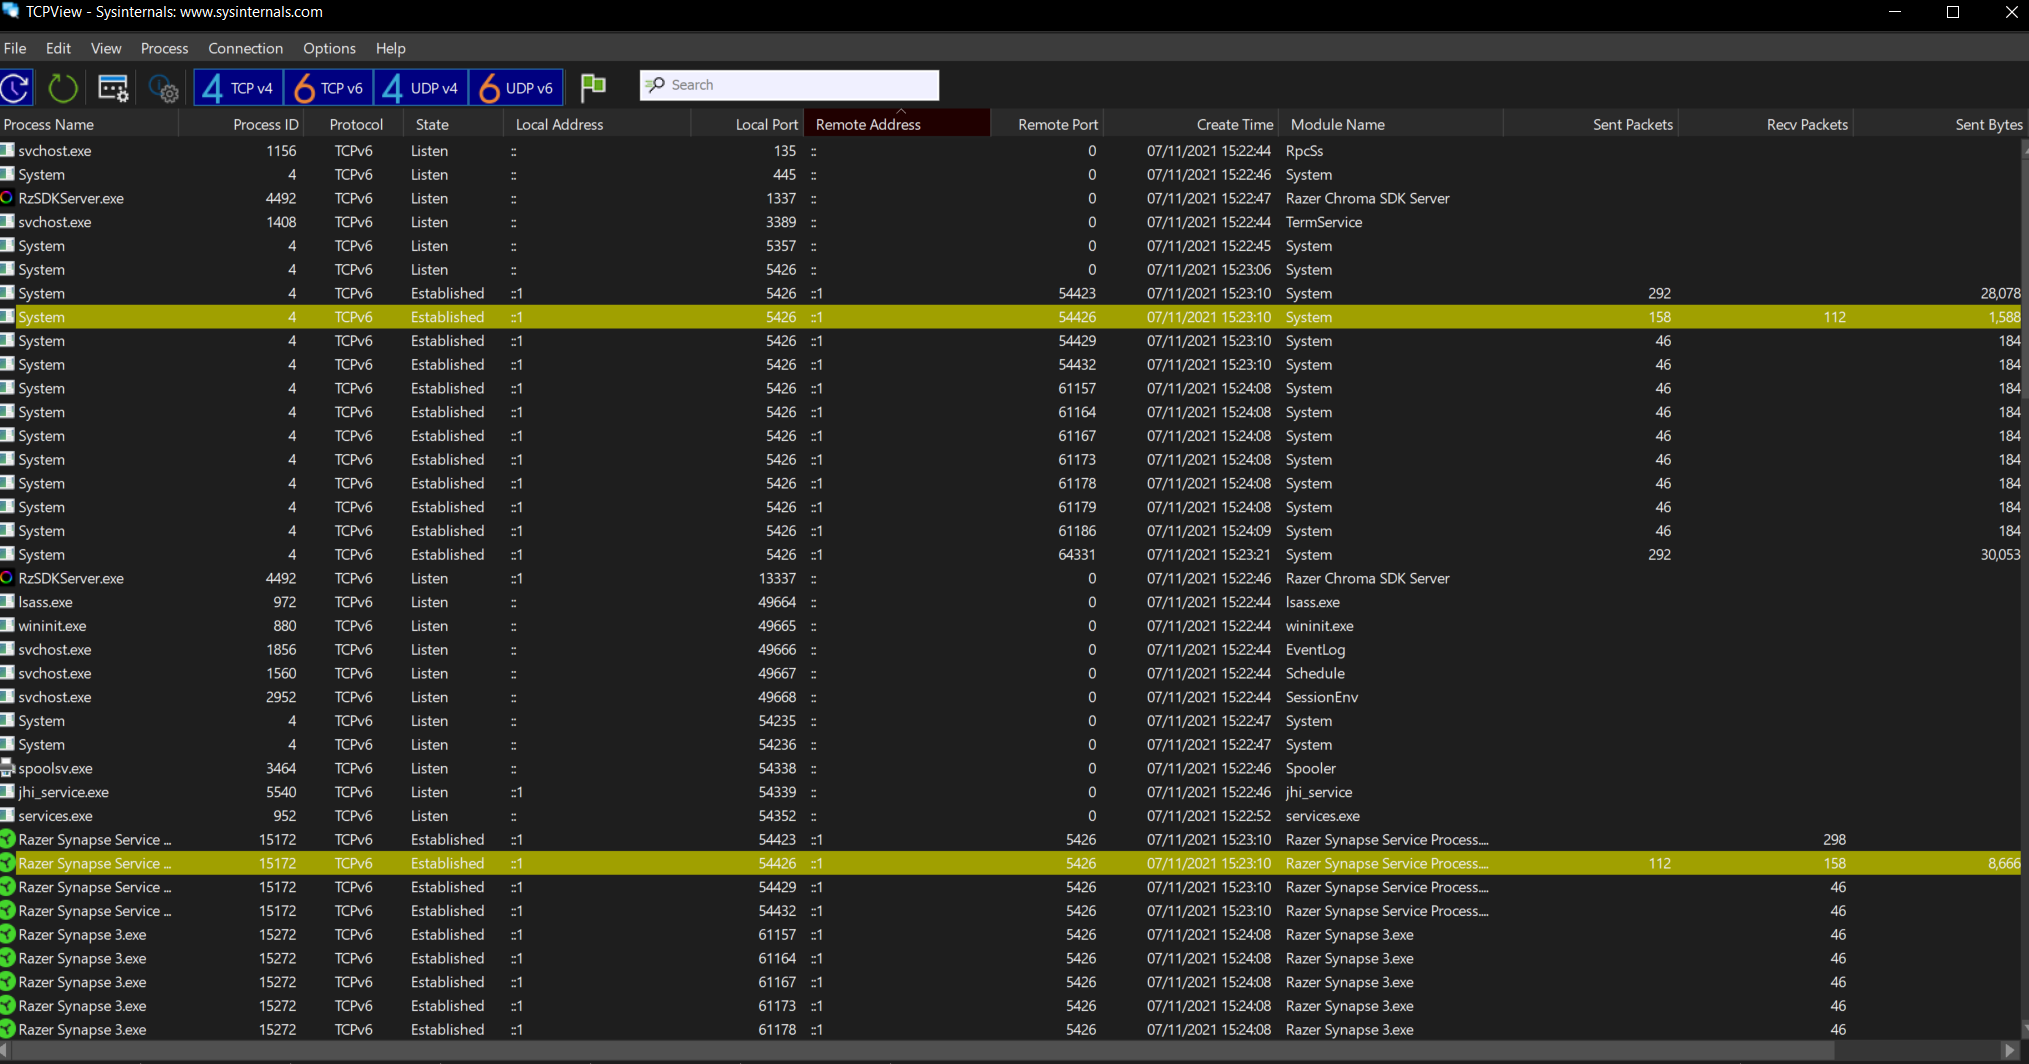
Task: Click the green flag states filter icon
Action: (x=593, y=87)
